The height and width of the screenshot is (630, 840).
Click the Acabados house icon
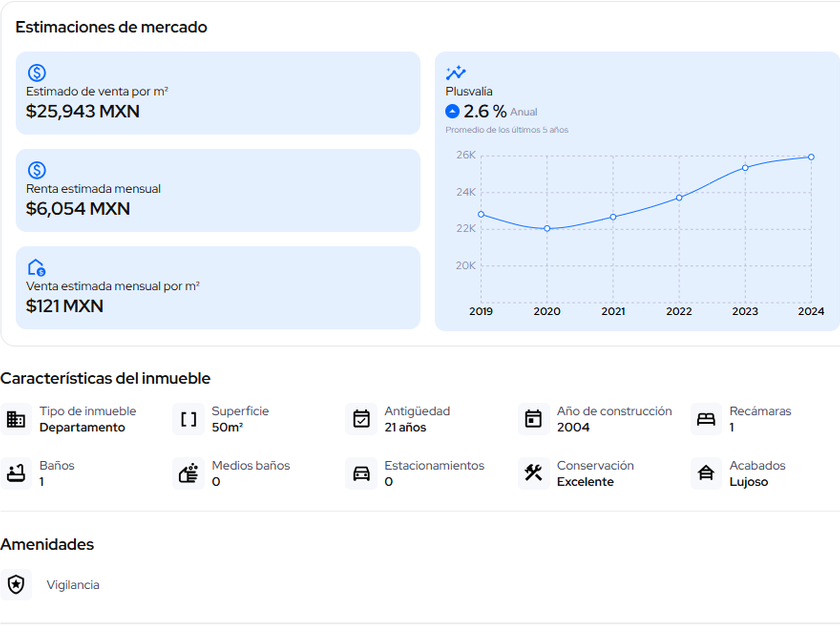click(706, 473)
